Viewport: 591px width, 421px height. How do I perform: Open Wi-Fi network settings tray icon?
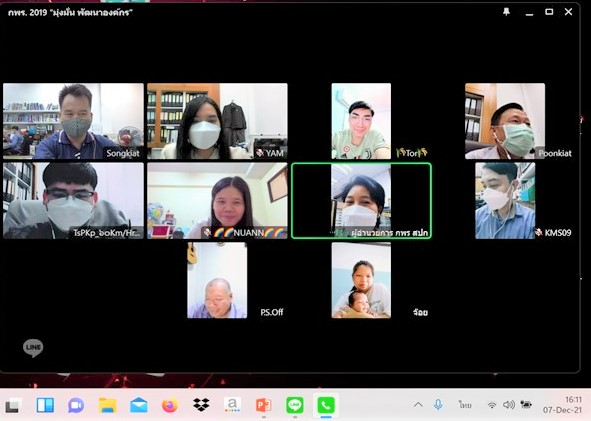(491, 405)
